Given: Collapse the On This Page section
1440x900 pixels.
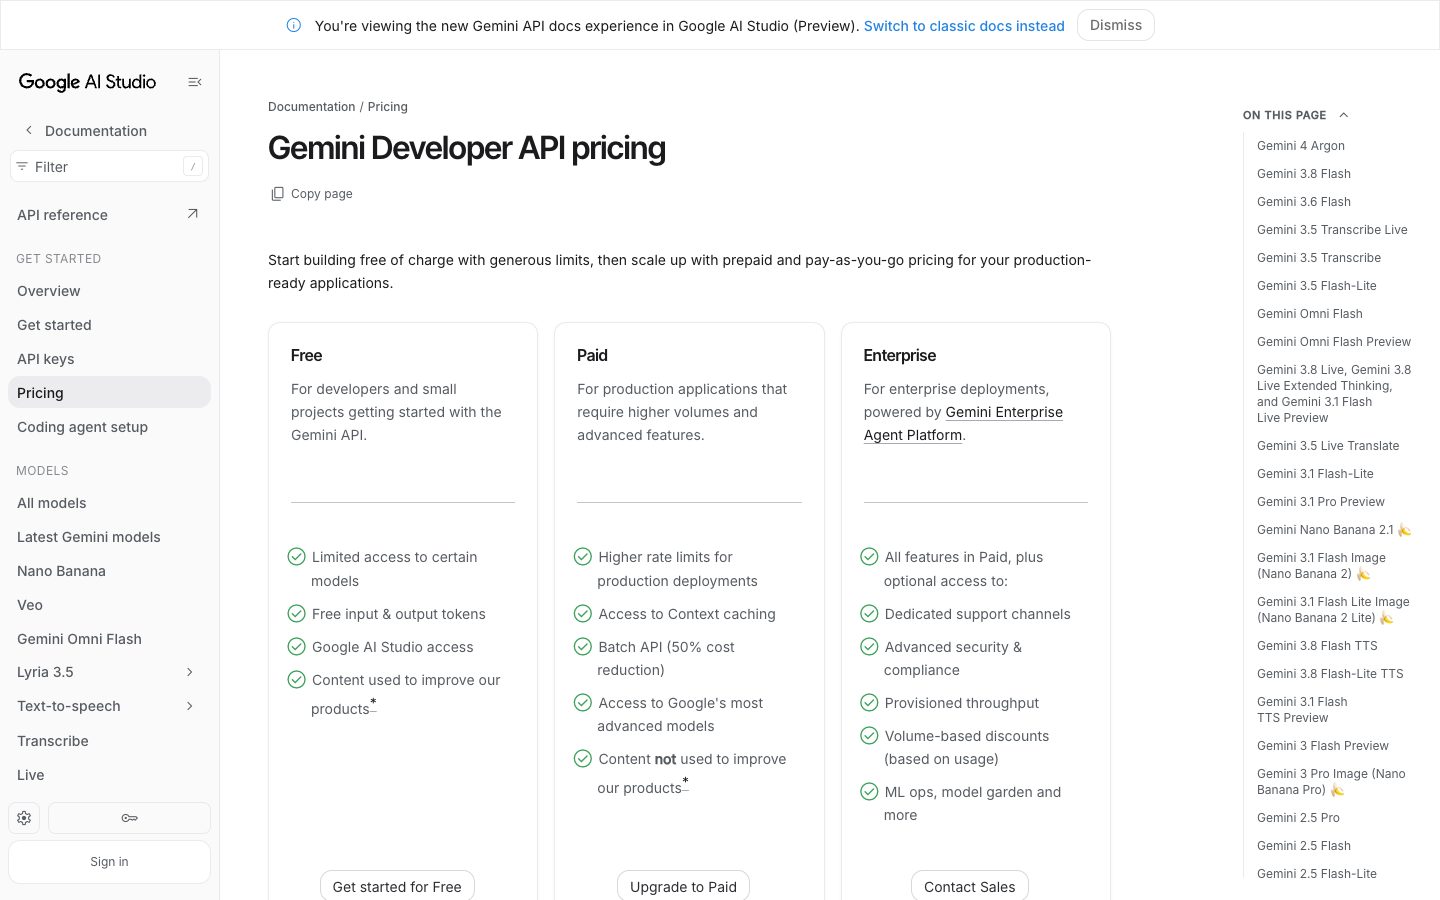Looking at the screenshot, I should click(1343, 115).
